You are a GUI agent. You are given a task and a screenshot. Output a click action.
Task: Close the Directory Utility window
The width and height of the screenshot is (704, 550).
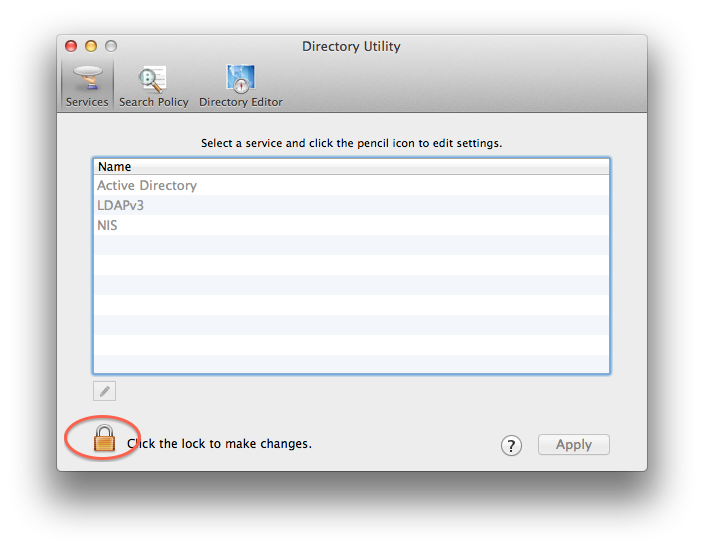[x=71, y=46]
